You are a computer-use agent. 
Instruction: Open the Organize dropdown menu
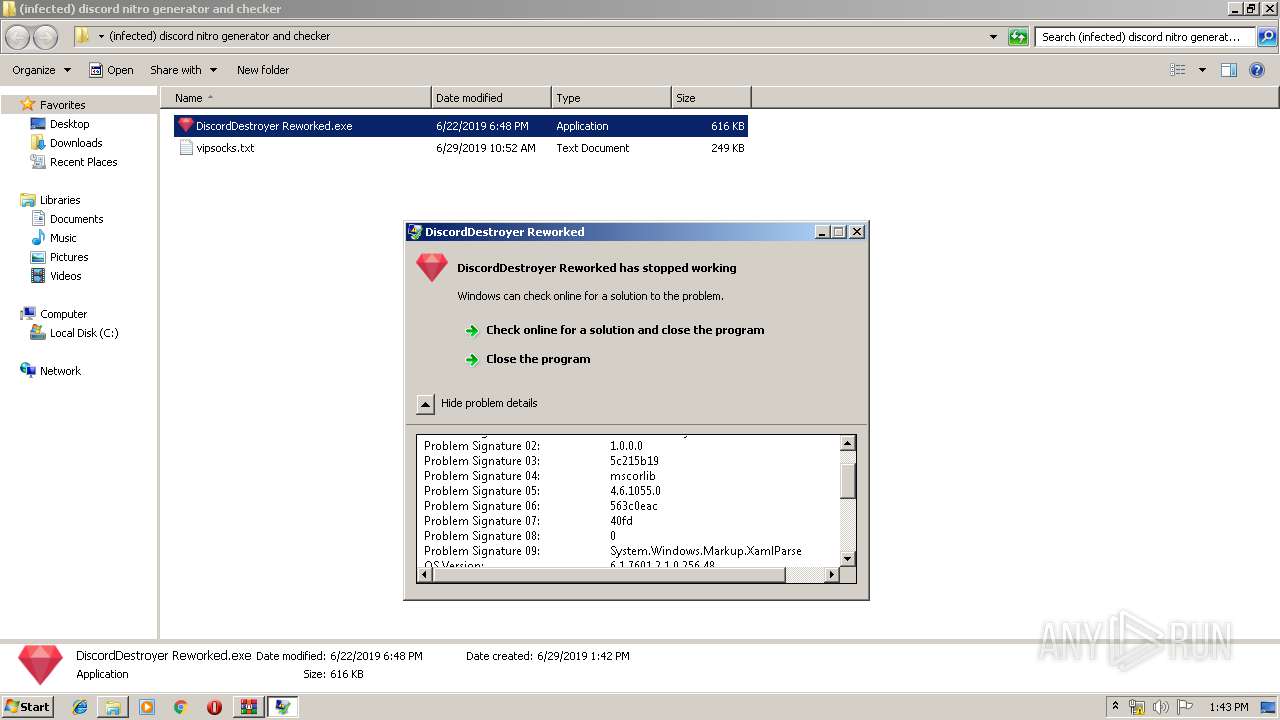[x=41, y=70]
